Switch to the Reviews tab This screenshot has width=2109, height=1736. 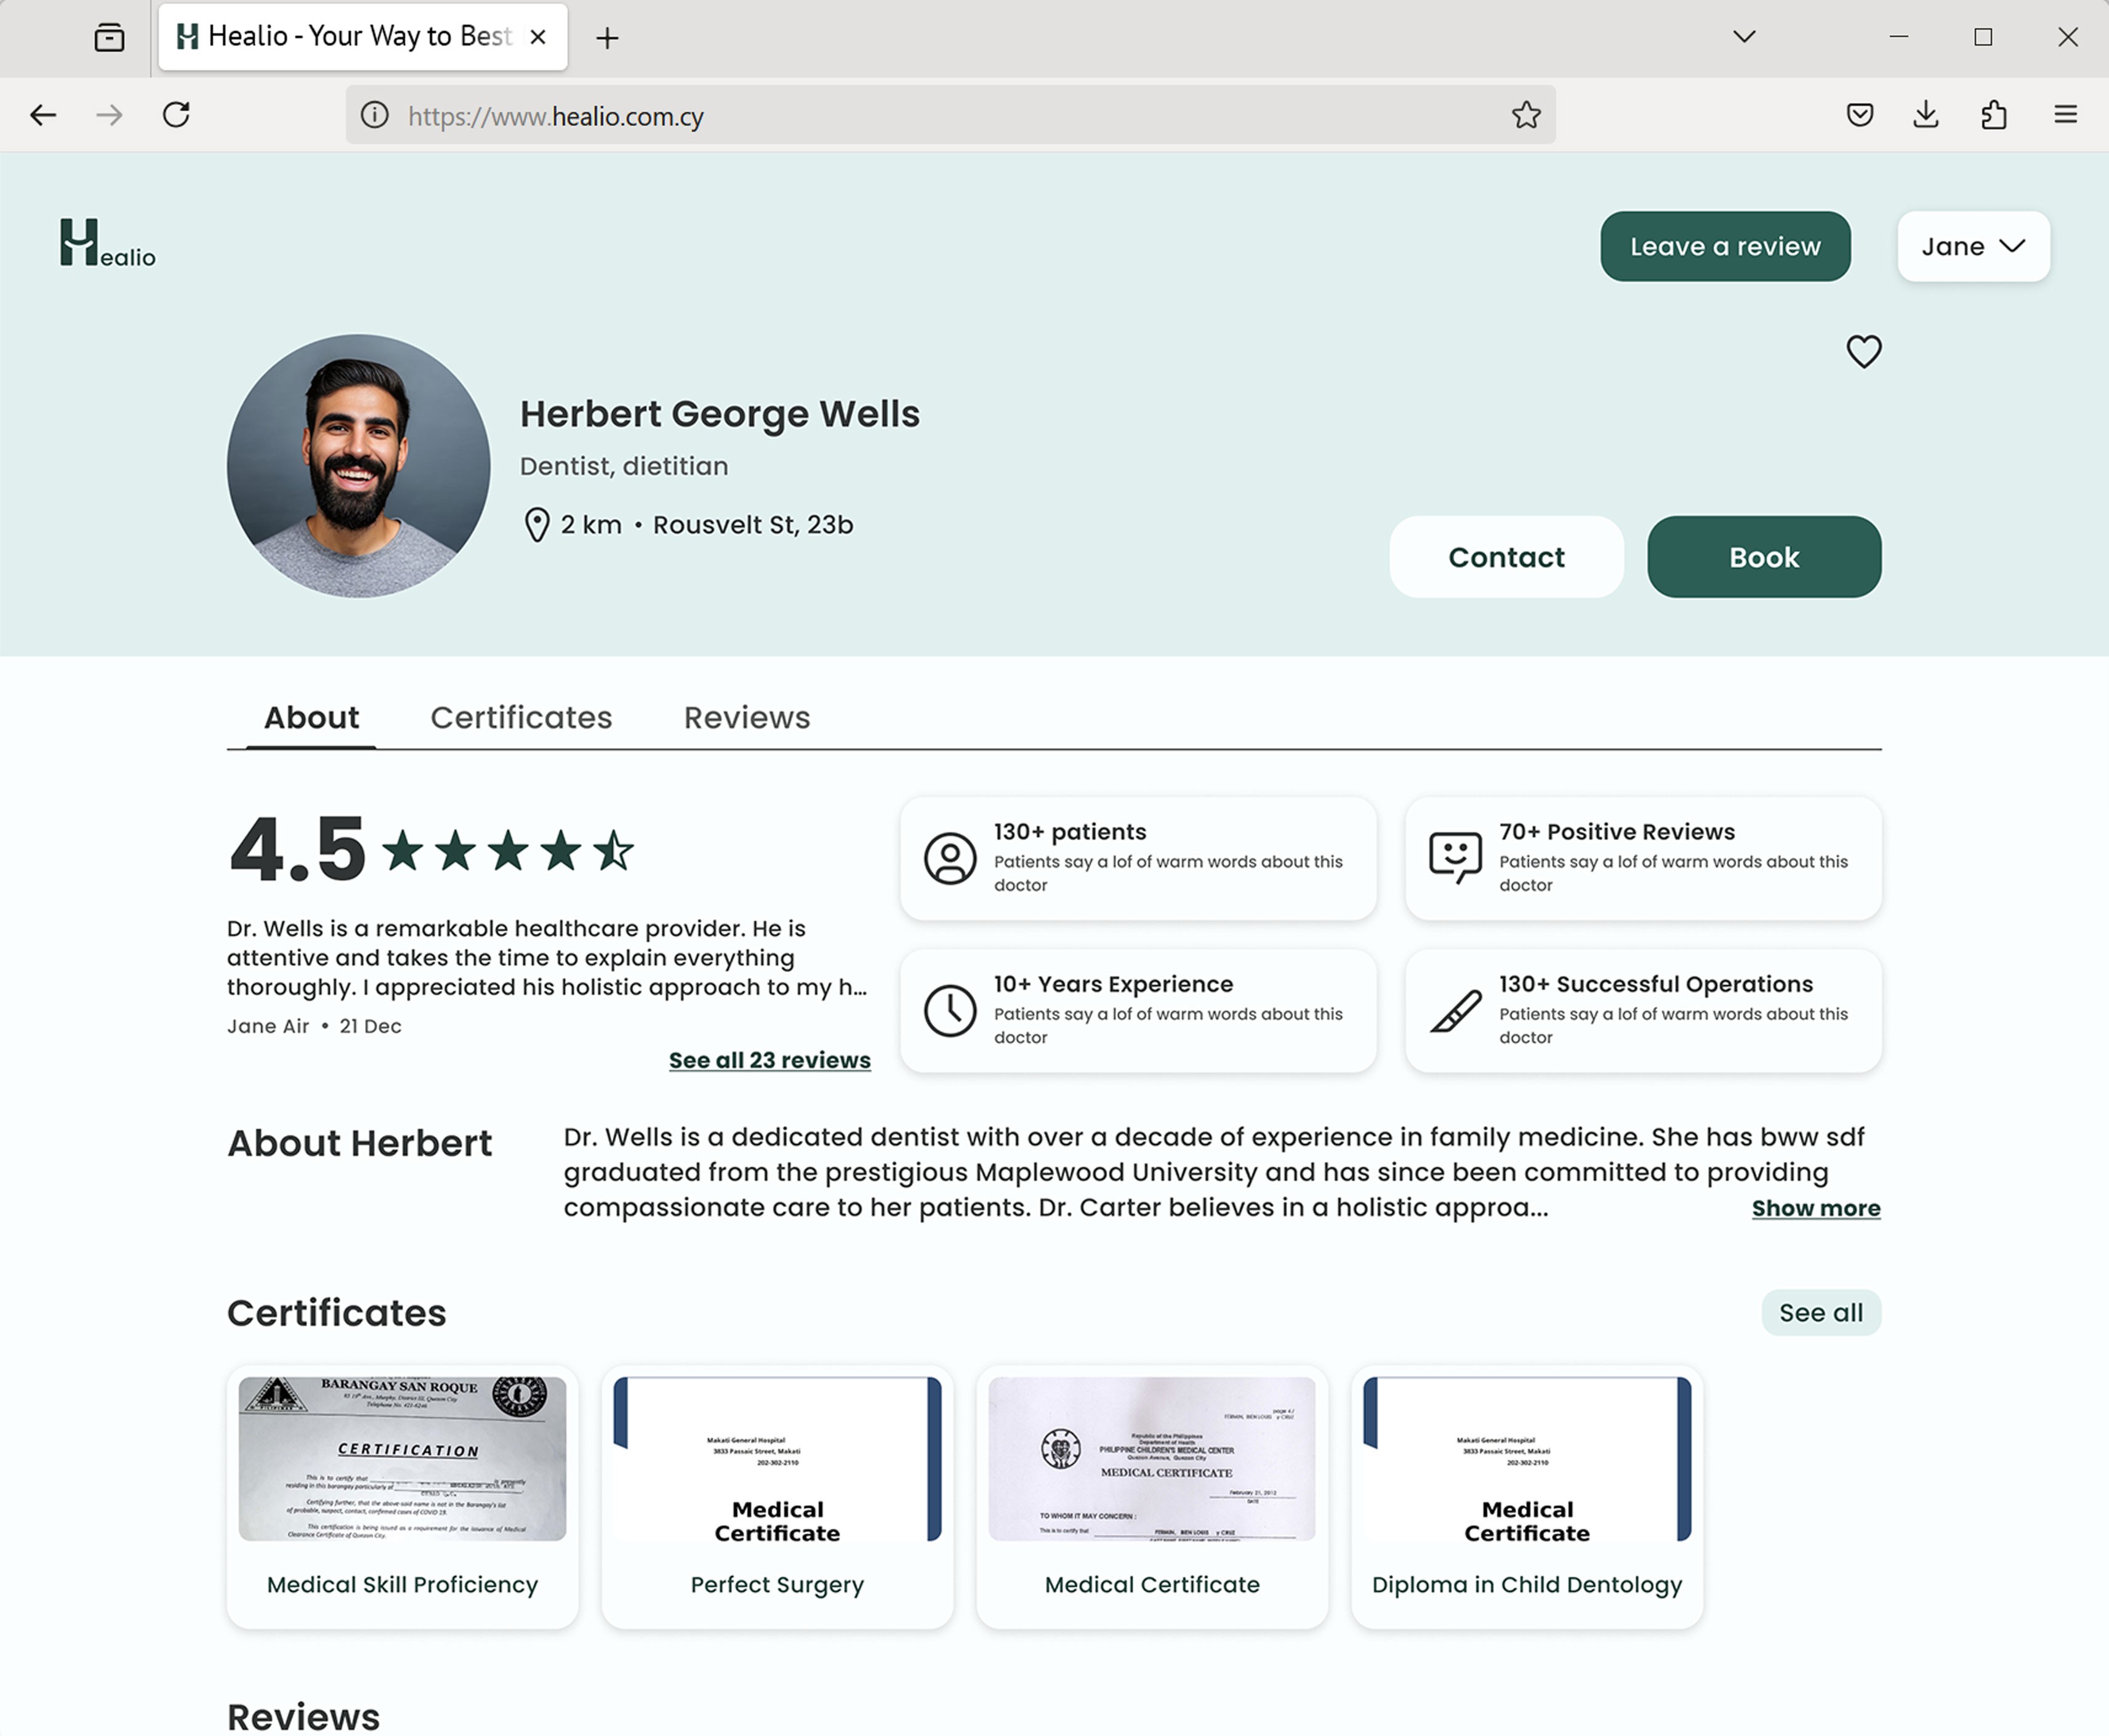tap(747, 717)
